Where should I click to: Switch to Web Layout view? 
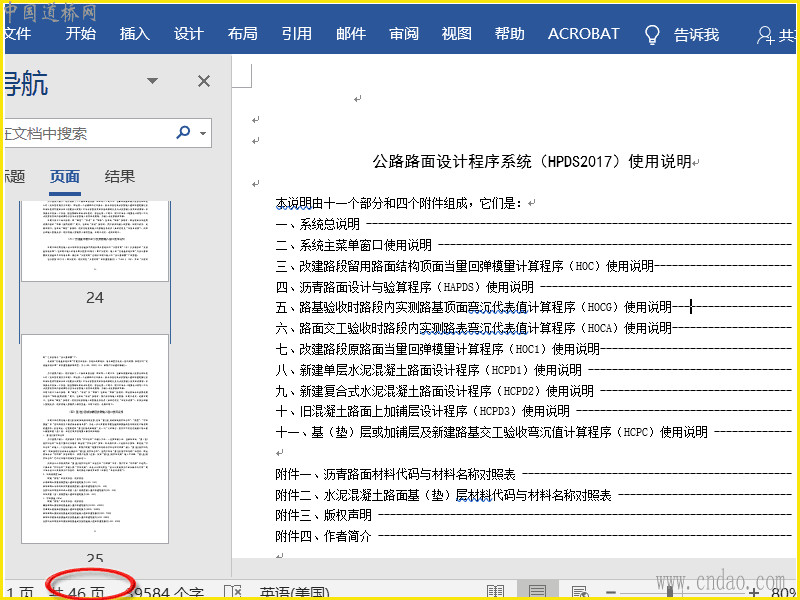click(x=579, y=592)
